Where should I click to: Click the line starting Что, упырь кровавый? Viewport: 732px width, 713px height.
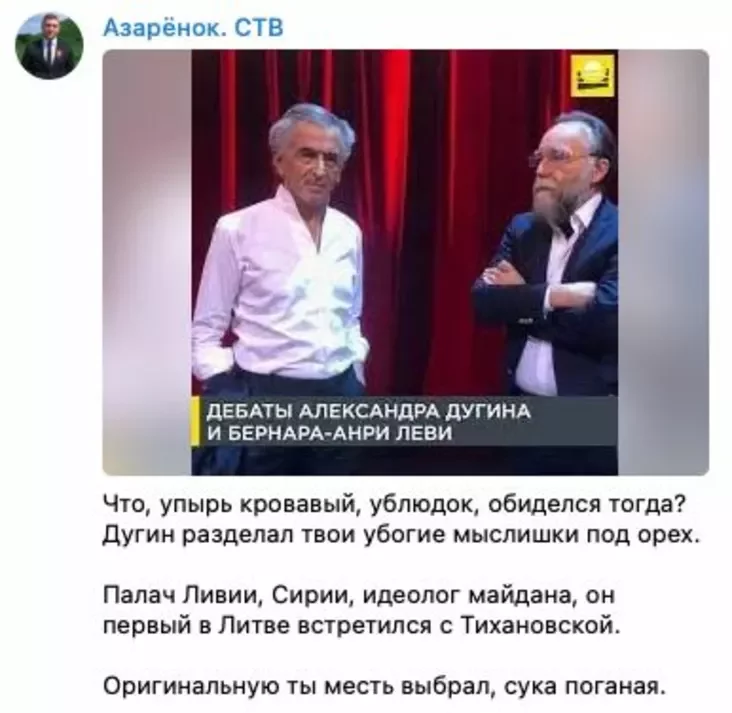(394, 505)
